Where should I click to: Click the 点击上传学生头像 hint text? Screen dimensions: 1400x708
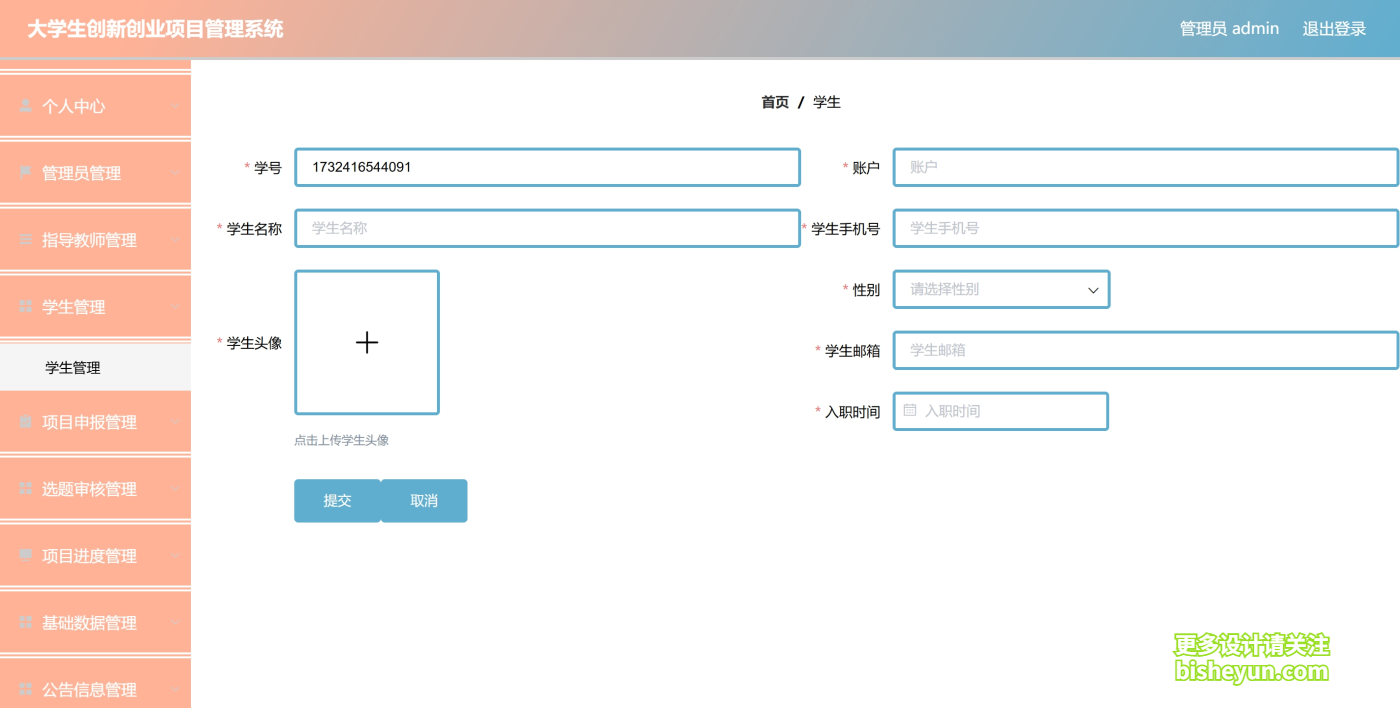341,440
